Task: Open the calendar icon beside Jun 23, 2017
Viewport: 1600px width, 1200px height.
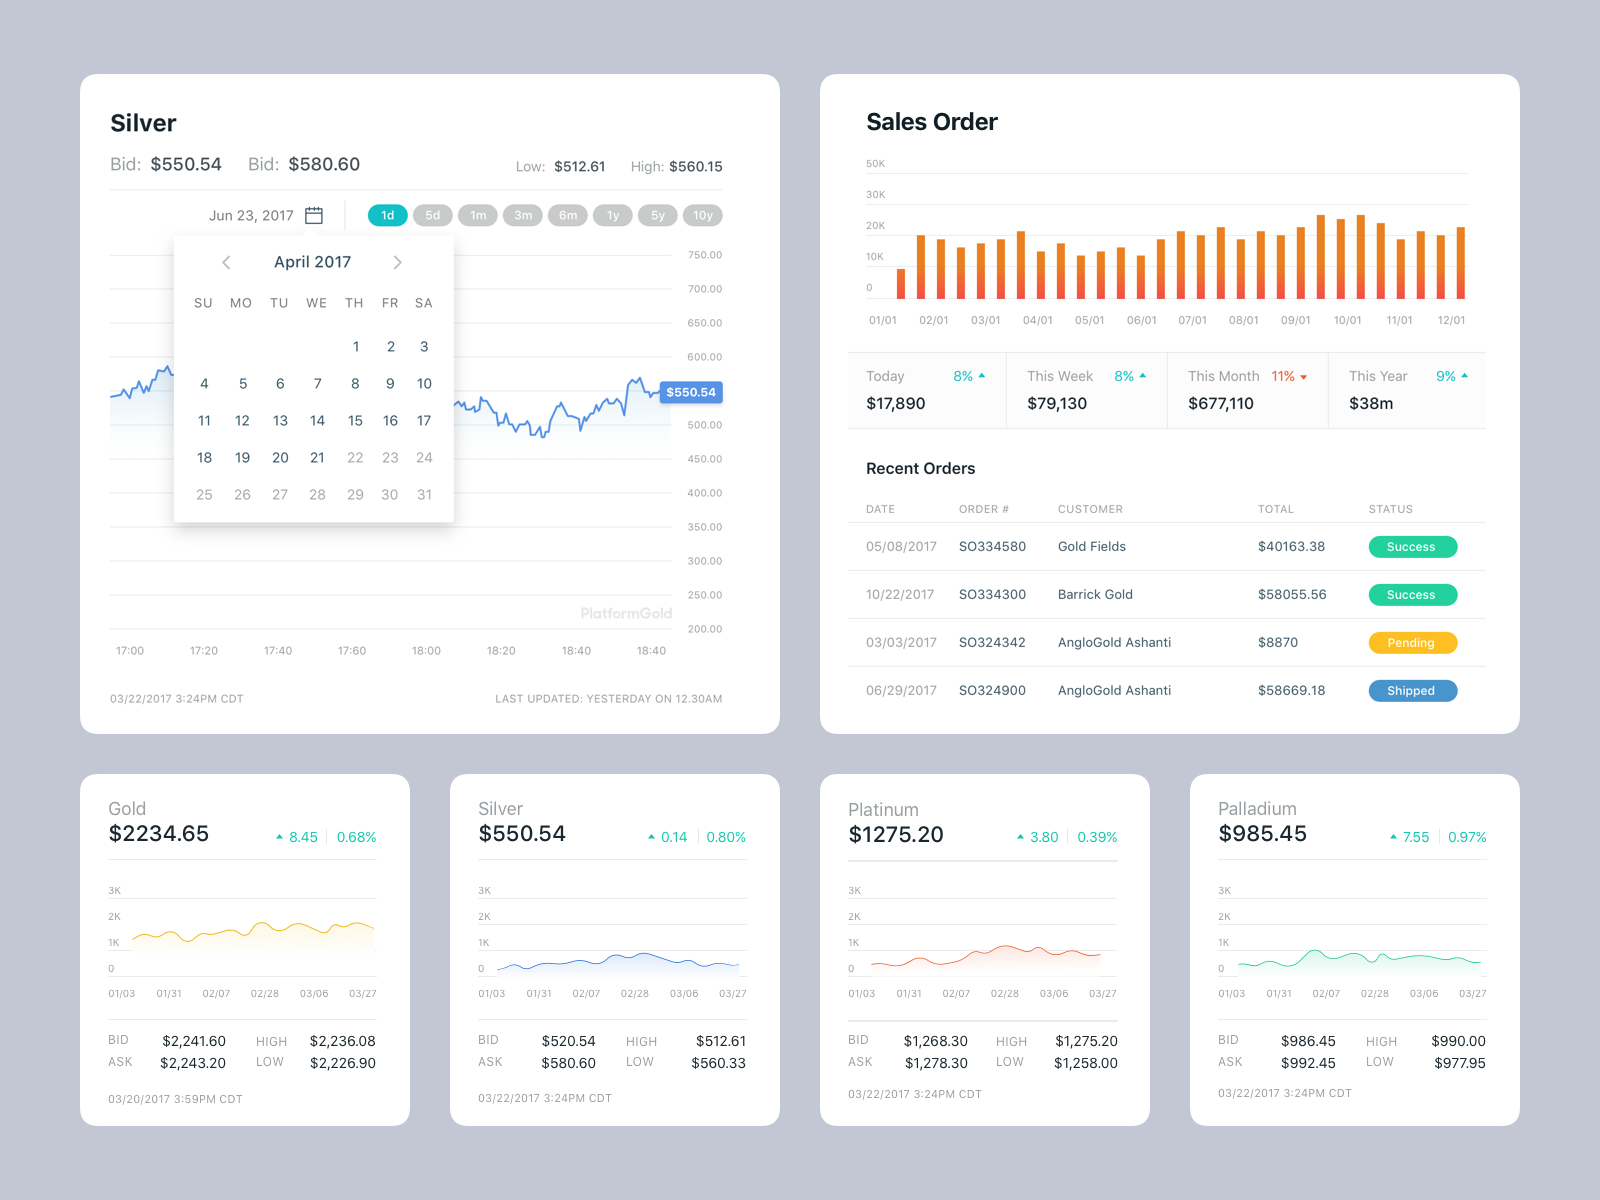Action: 313,215
